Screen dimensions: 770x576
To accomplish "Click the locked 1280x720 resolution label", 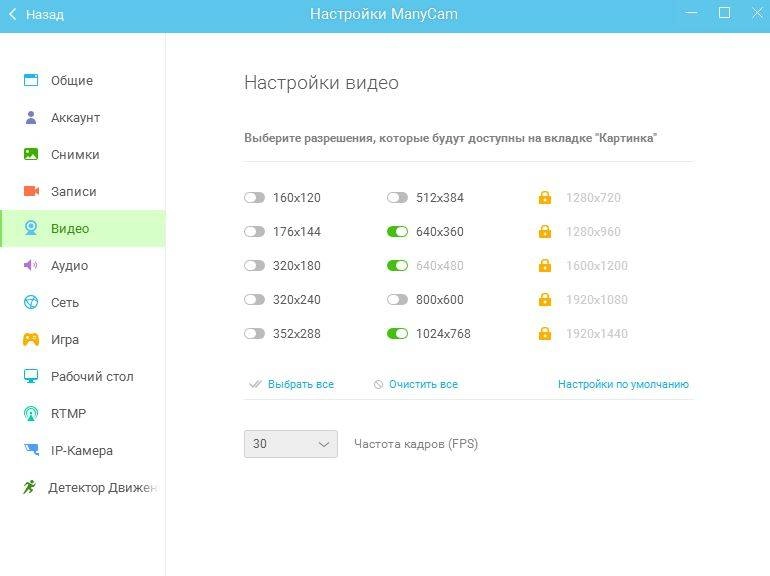I will point(593,197).
